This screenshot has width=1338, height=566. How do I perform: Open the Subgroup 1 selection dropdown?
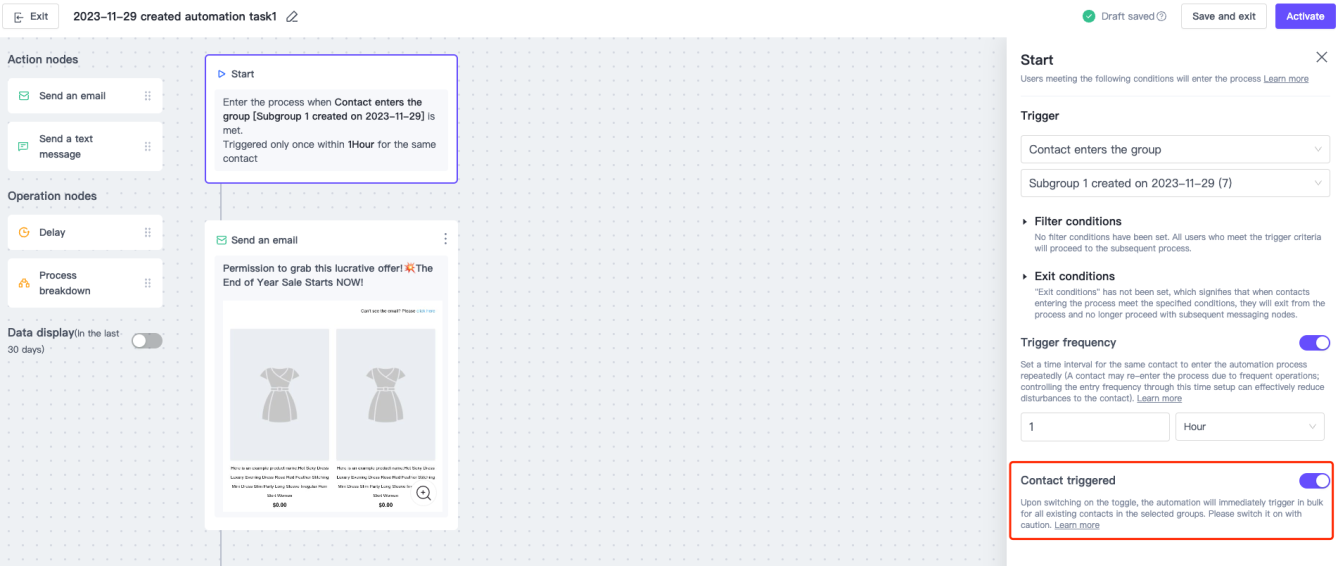[1175, 183]
